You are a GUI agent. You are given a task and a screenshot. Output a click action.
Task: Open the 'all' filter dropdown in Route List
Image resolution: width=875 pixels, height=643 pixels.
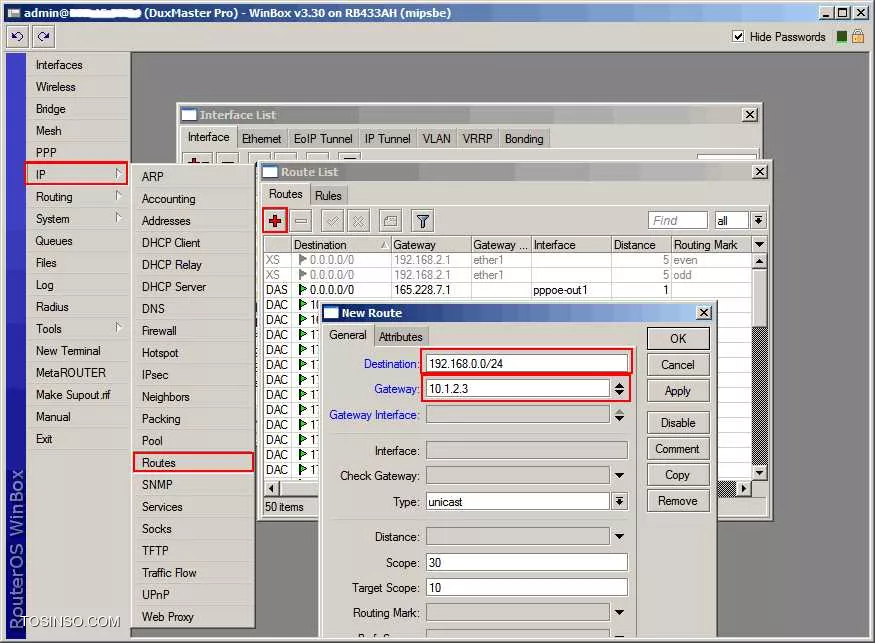click(758, 220)
